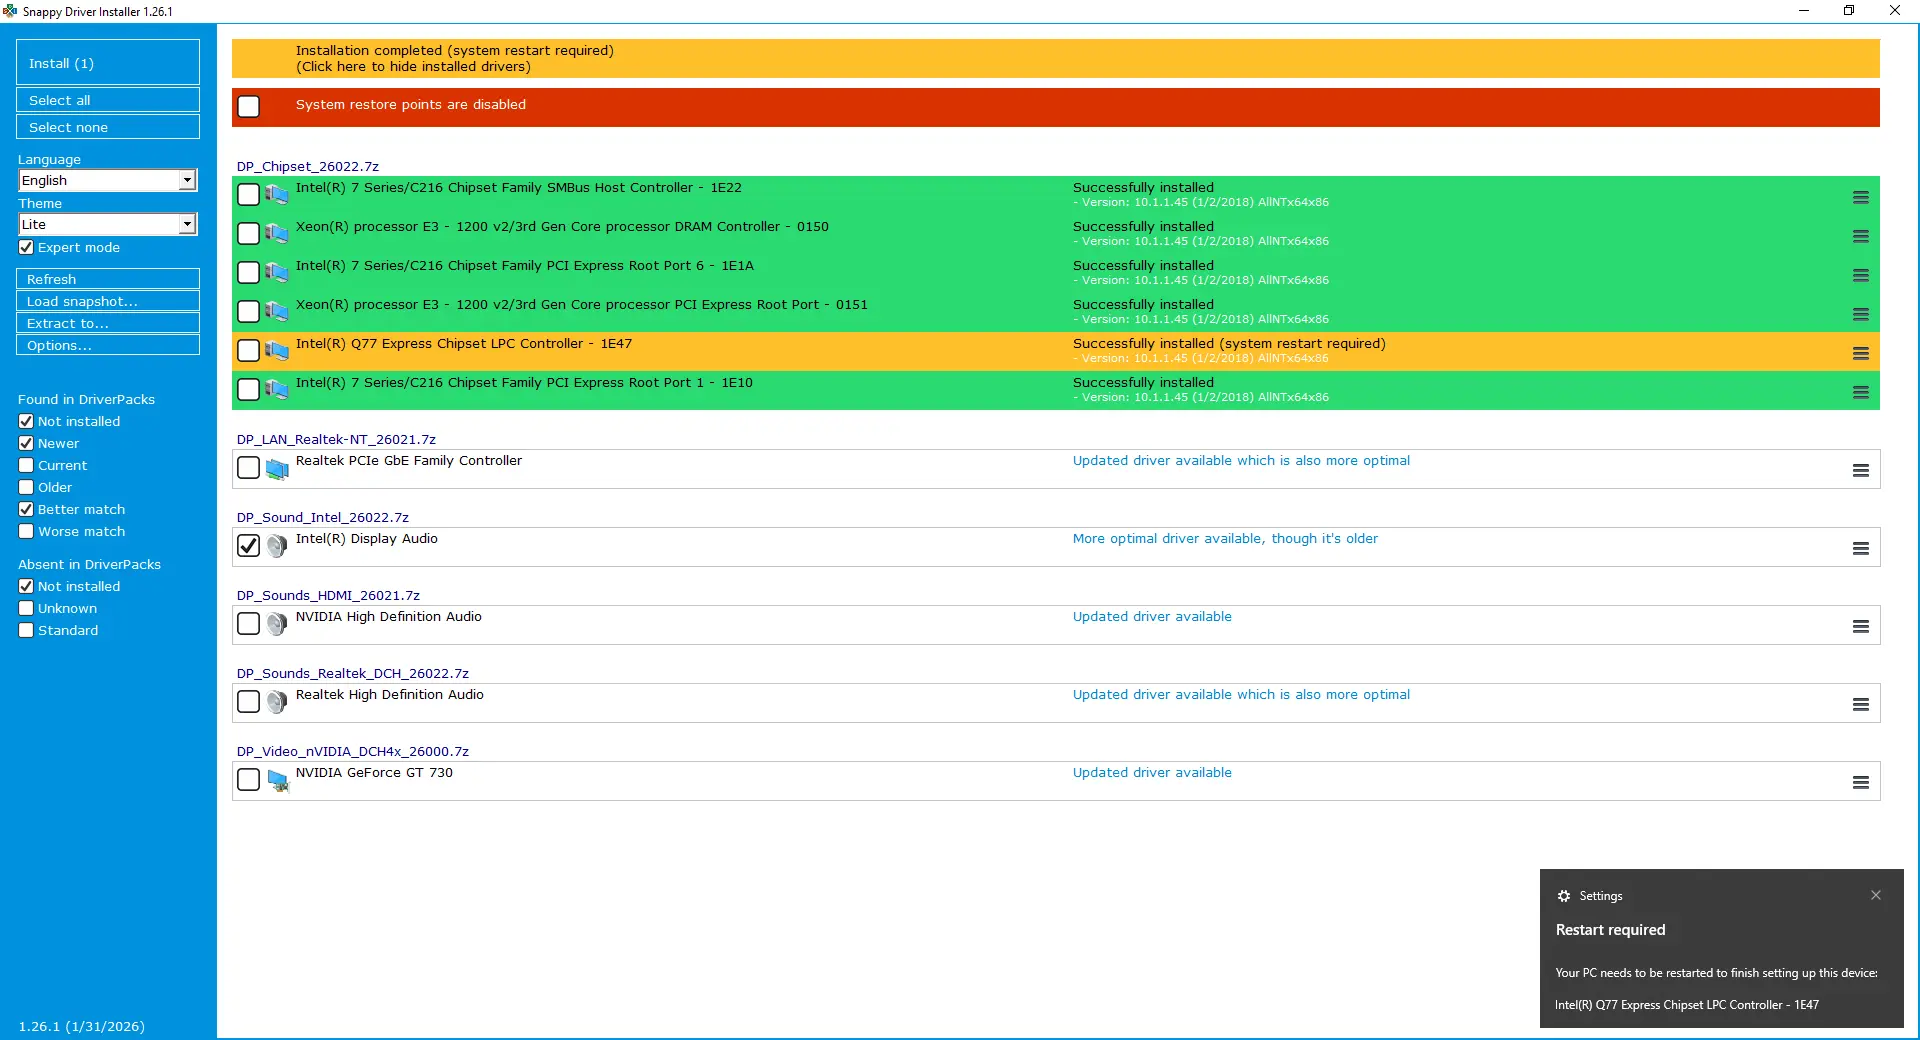Expand the Language dropdown
This screenshot has width=1920, height=1040.
point(187,180)
